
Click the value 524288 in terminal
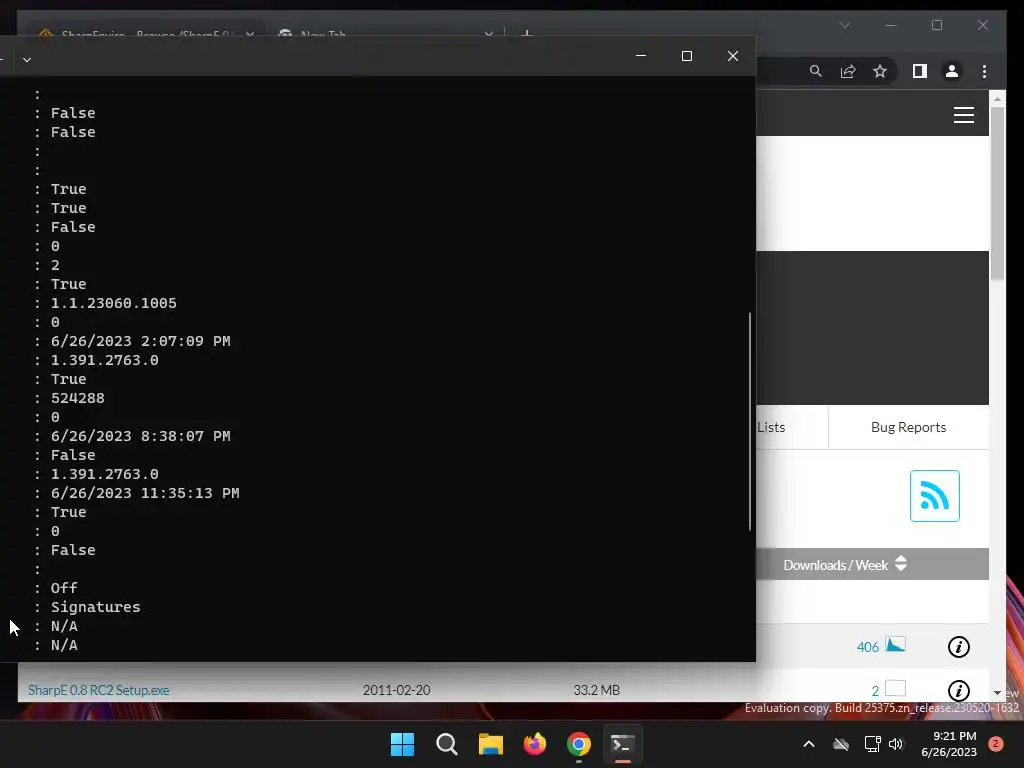(x=78, y=398)
